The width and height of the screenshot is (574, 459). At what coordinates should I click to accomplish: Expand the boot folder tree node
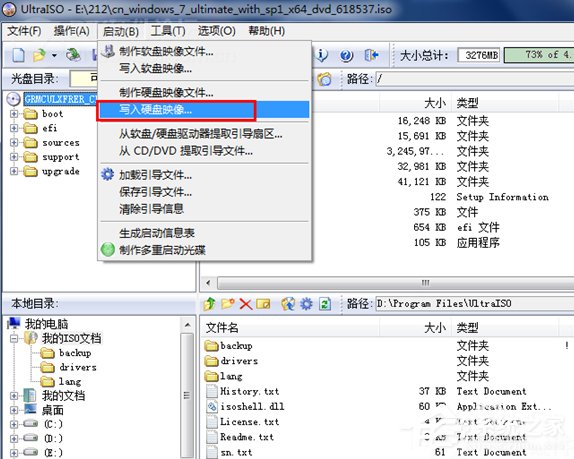pyautogui.click(x=14, y=114)
